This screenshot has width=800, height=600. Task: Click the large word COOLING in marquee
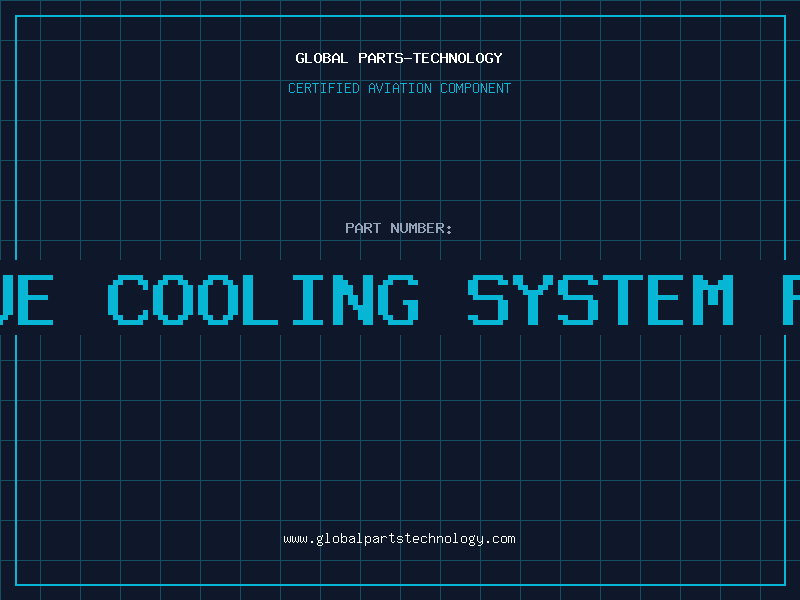(x=263, y=300)
